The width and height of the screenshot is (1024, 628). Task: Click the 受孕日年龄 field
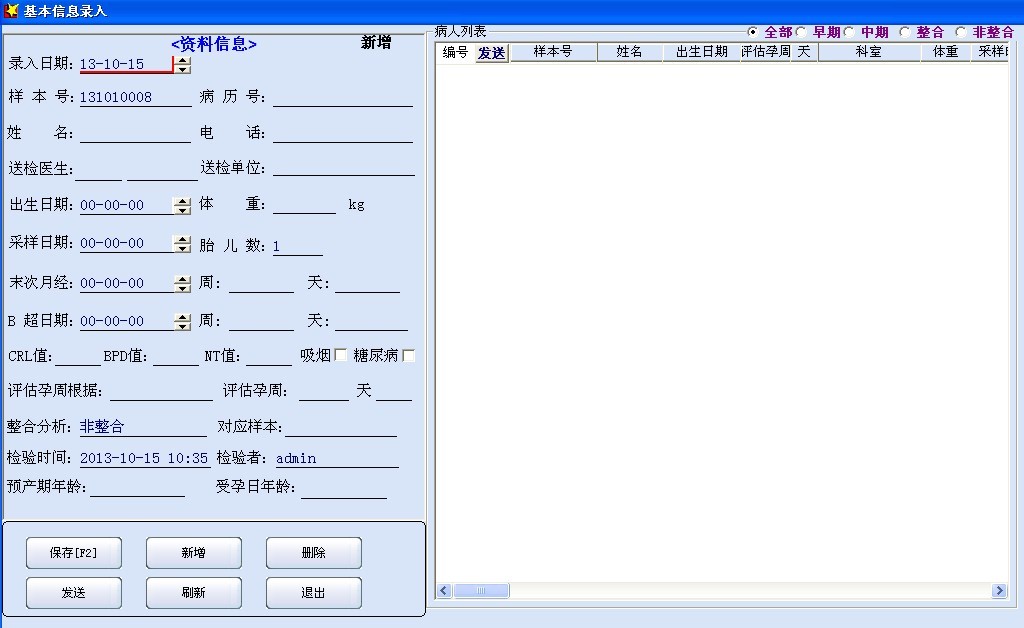pyautogui.click(x=344, y=489)
